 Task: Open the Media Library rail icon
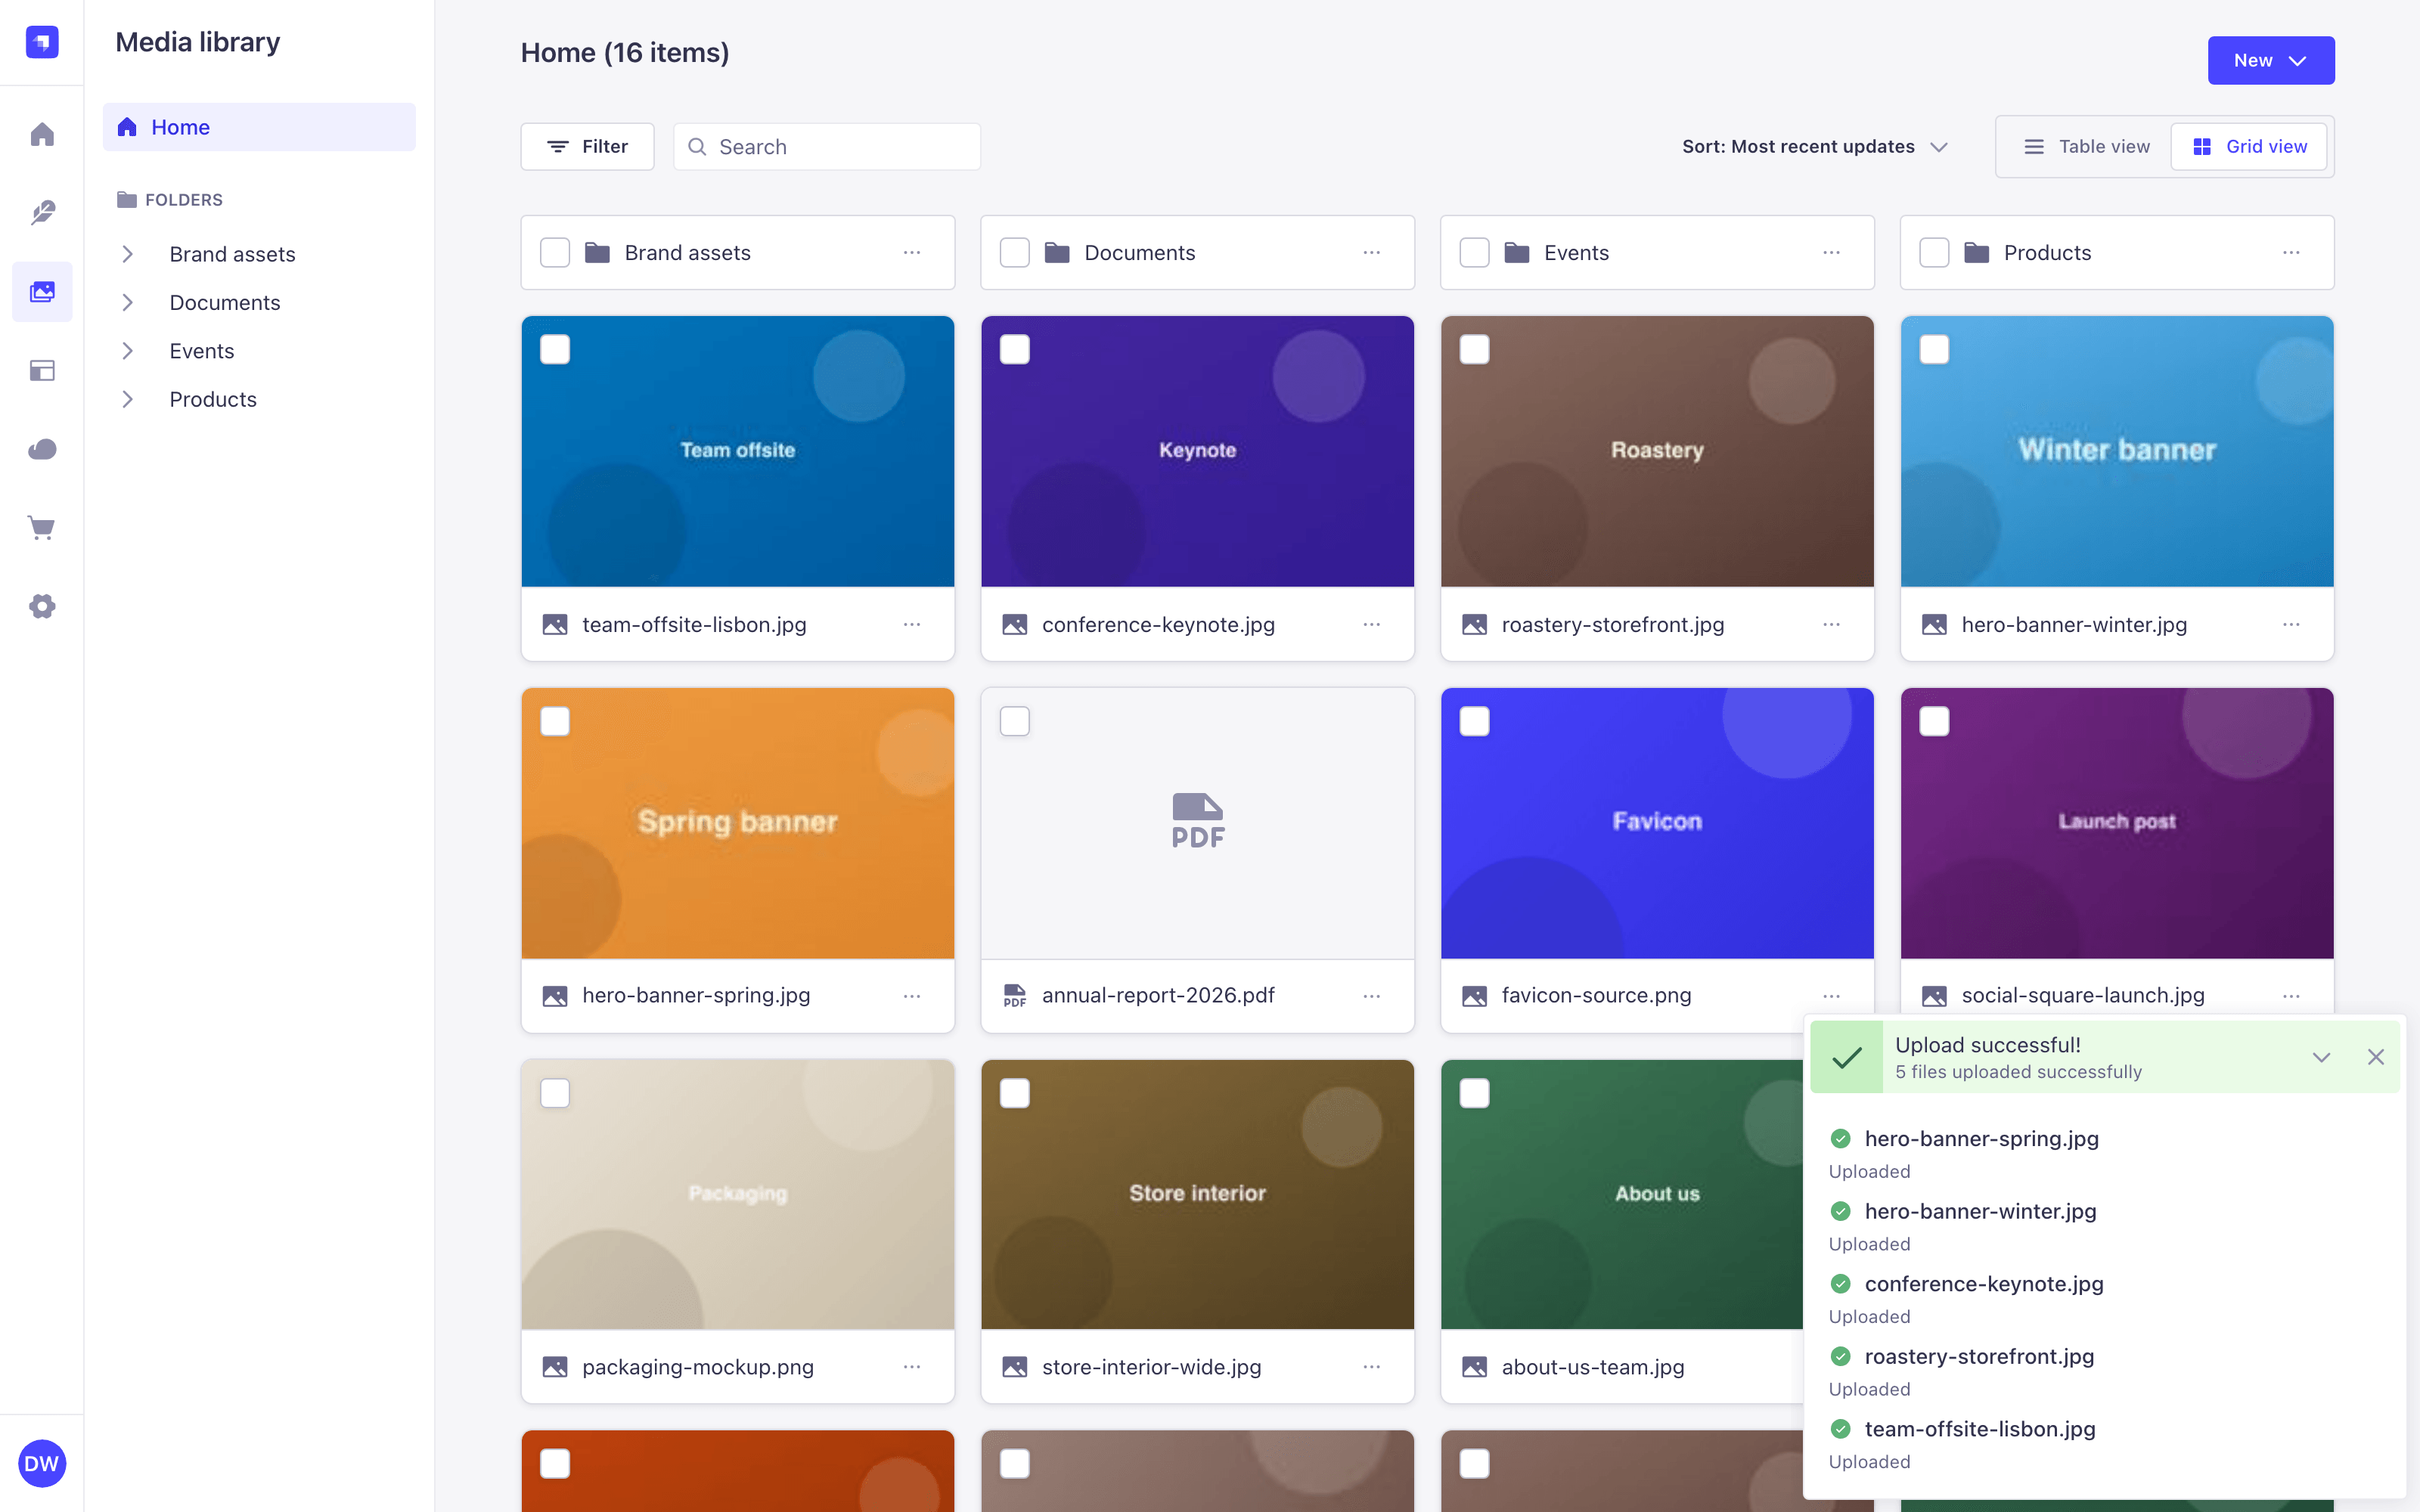42,291
